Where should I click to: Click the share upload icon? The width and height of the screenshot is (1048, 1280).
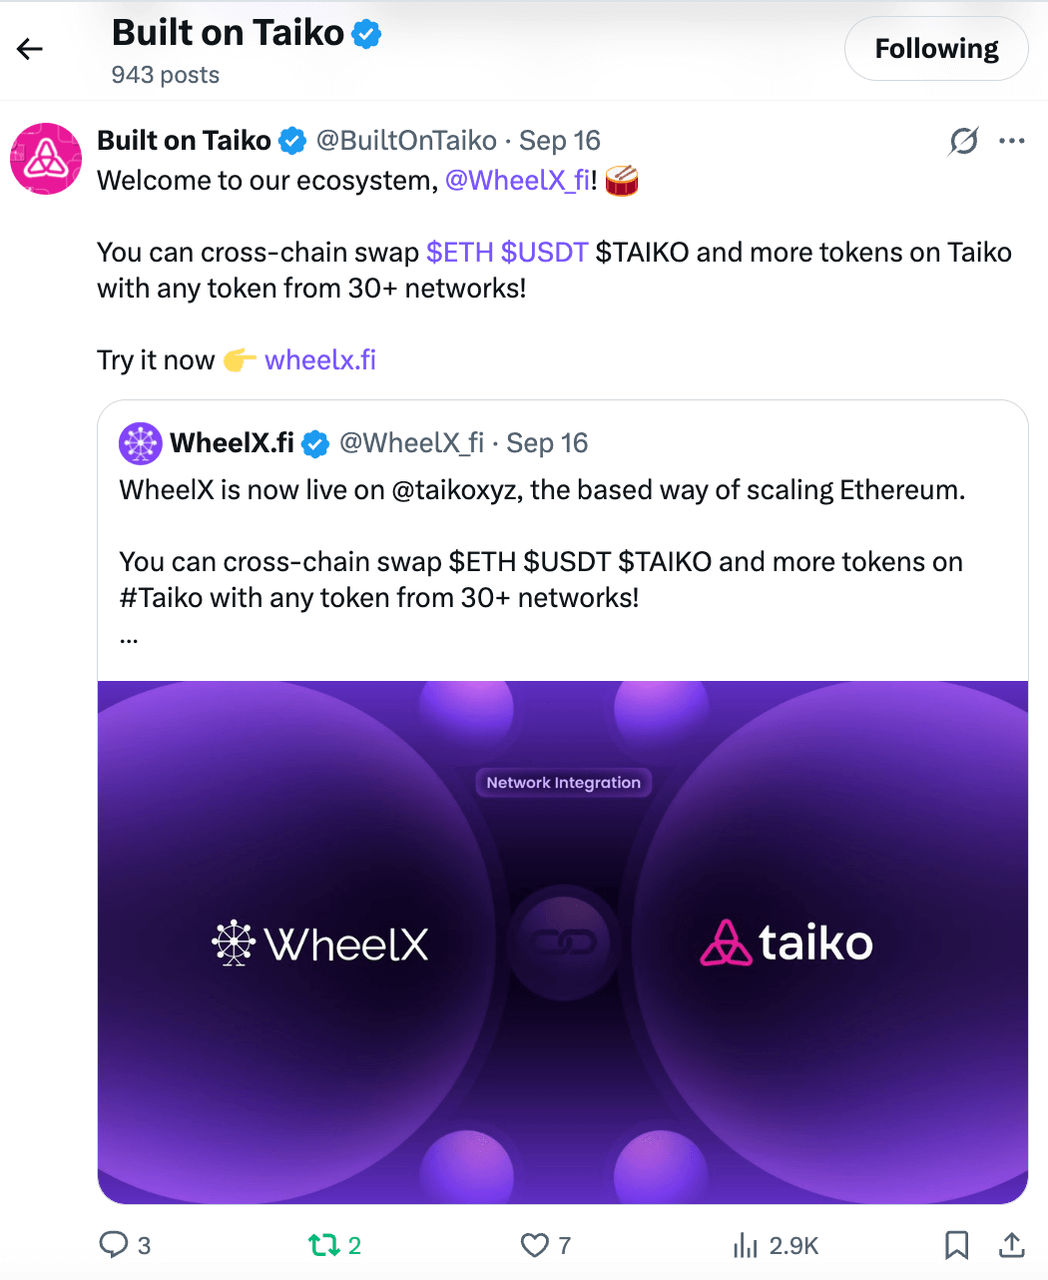[x=1011, y=1245]
